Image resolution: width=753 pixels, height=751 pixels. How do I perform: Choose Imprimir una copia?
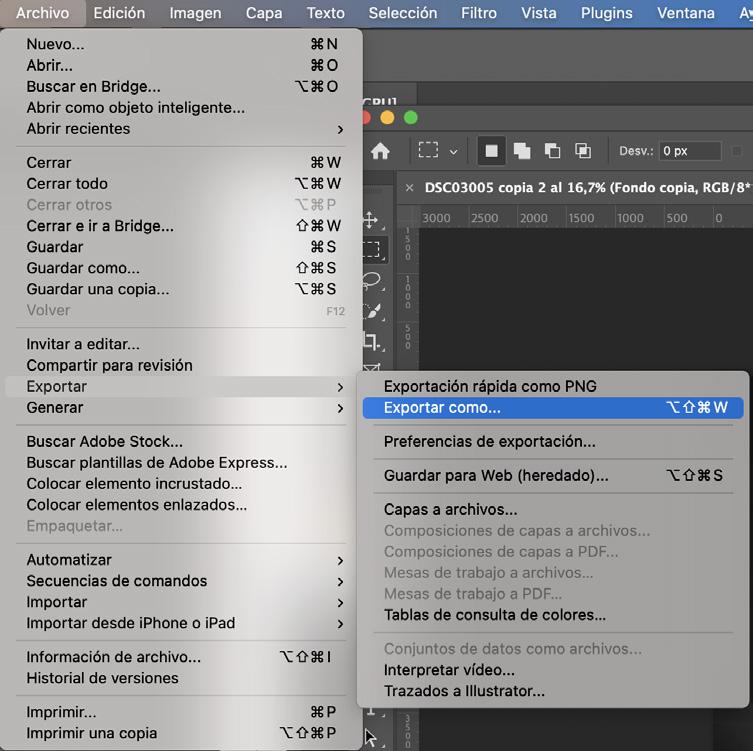tap(182, 733)
